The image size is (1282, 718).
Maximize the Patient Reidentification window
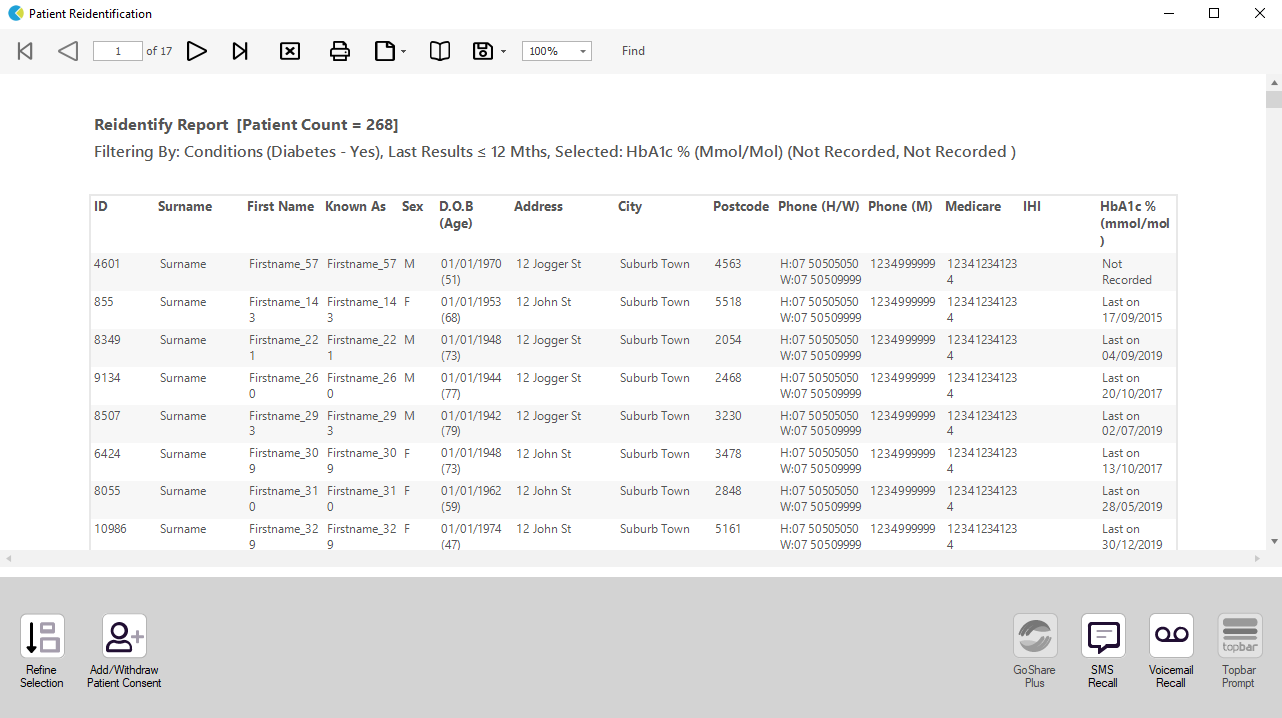[x=1214, y=14]
